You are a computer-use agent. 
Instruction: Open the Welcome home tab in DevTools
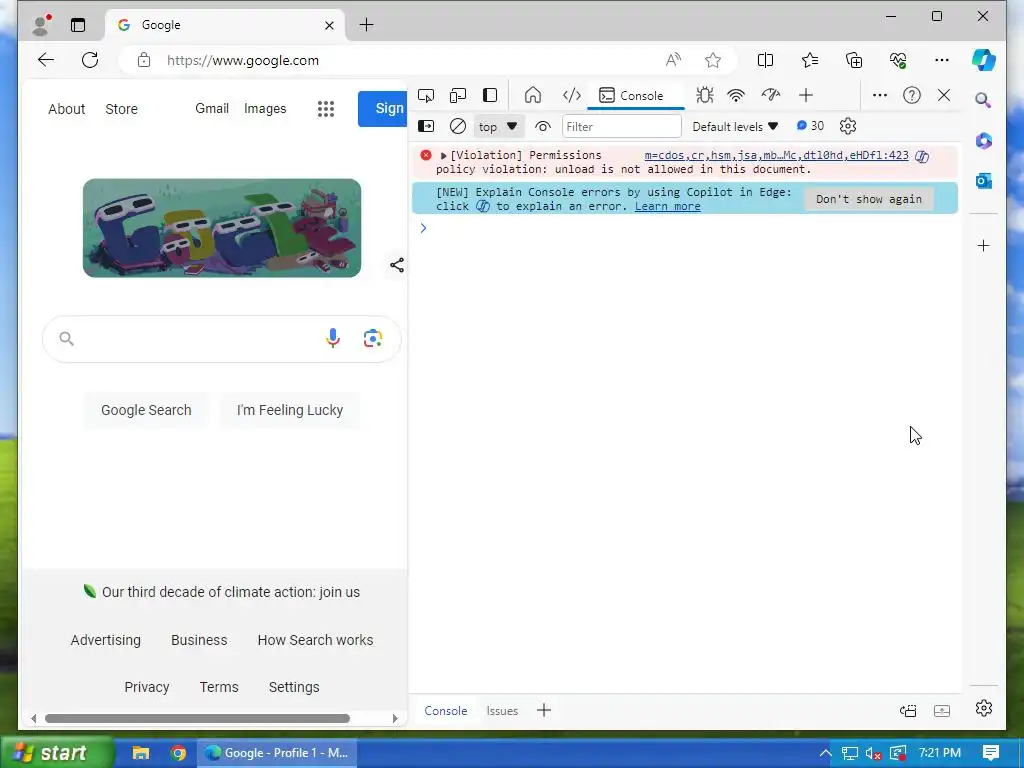click(533, 95)
